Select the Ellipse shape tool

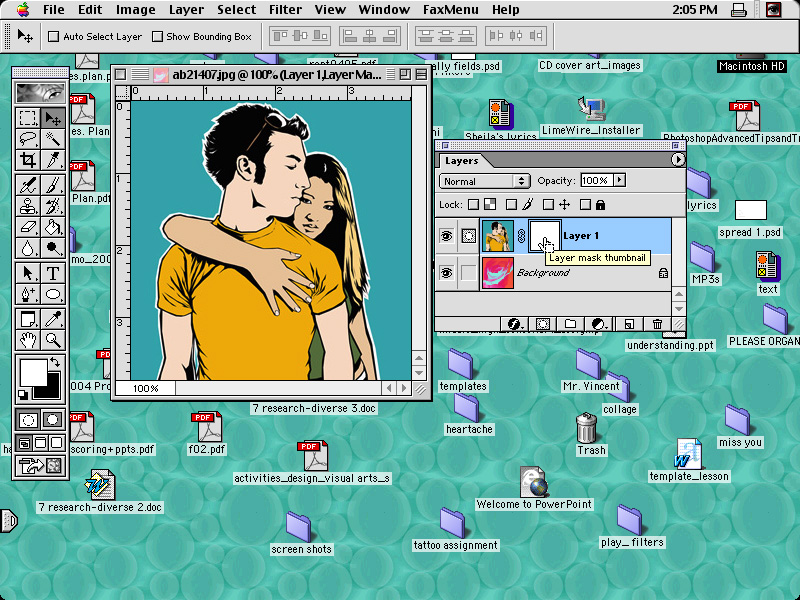[53, 294]
